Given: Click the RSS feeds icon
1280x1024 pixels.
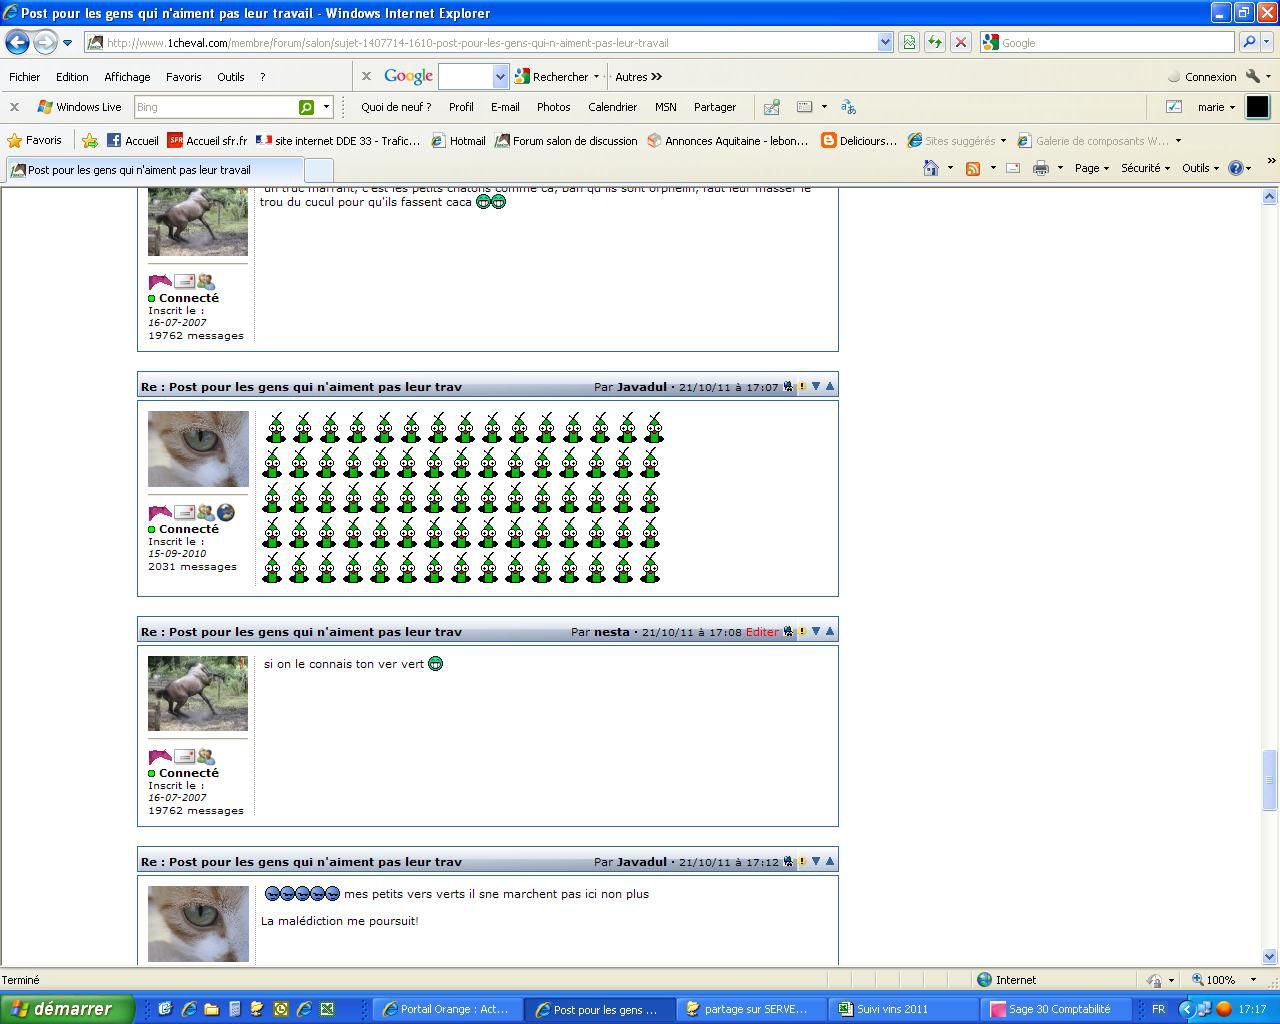Looking at the screenshot, I should coord(972,168).
